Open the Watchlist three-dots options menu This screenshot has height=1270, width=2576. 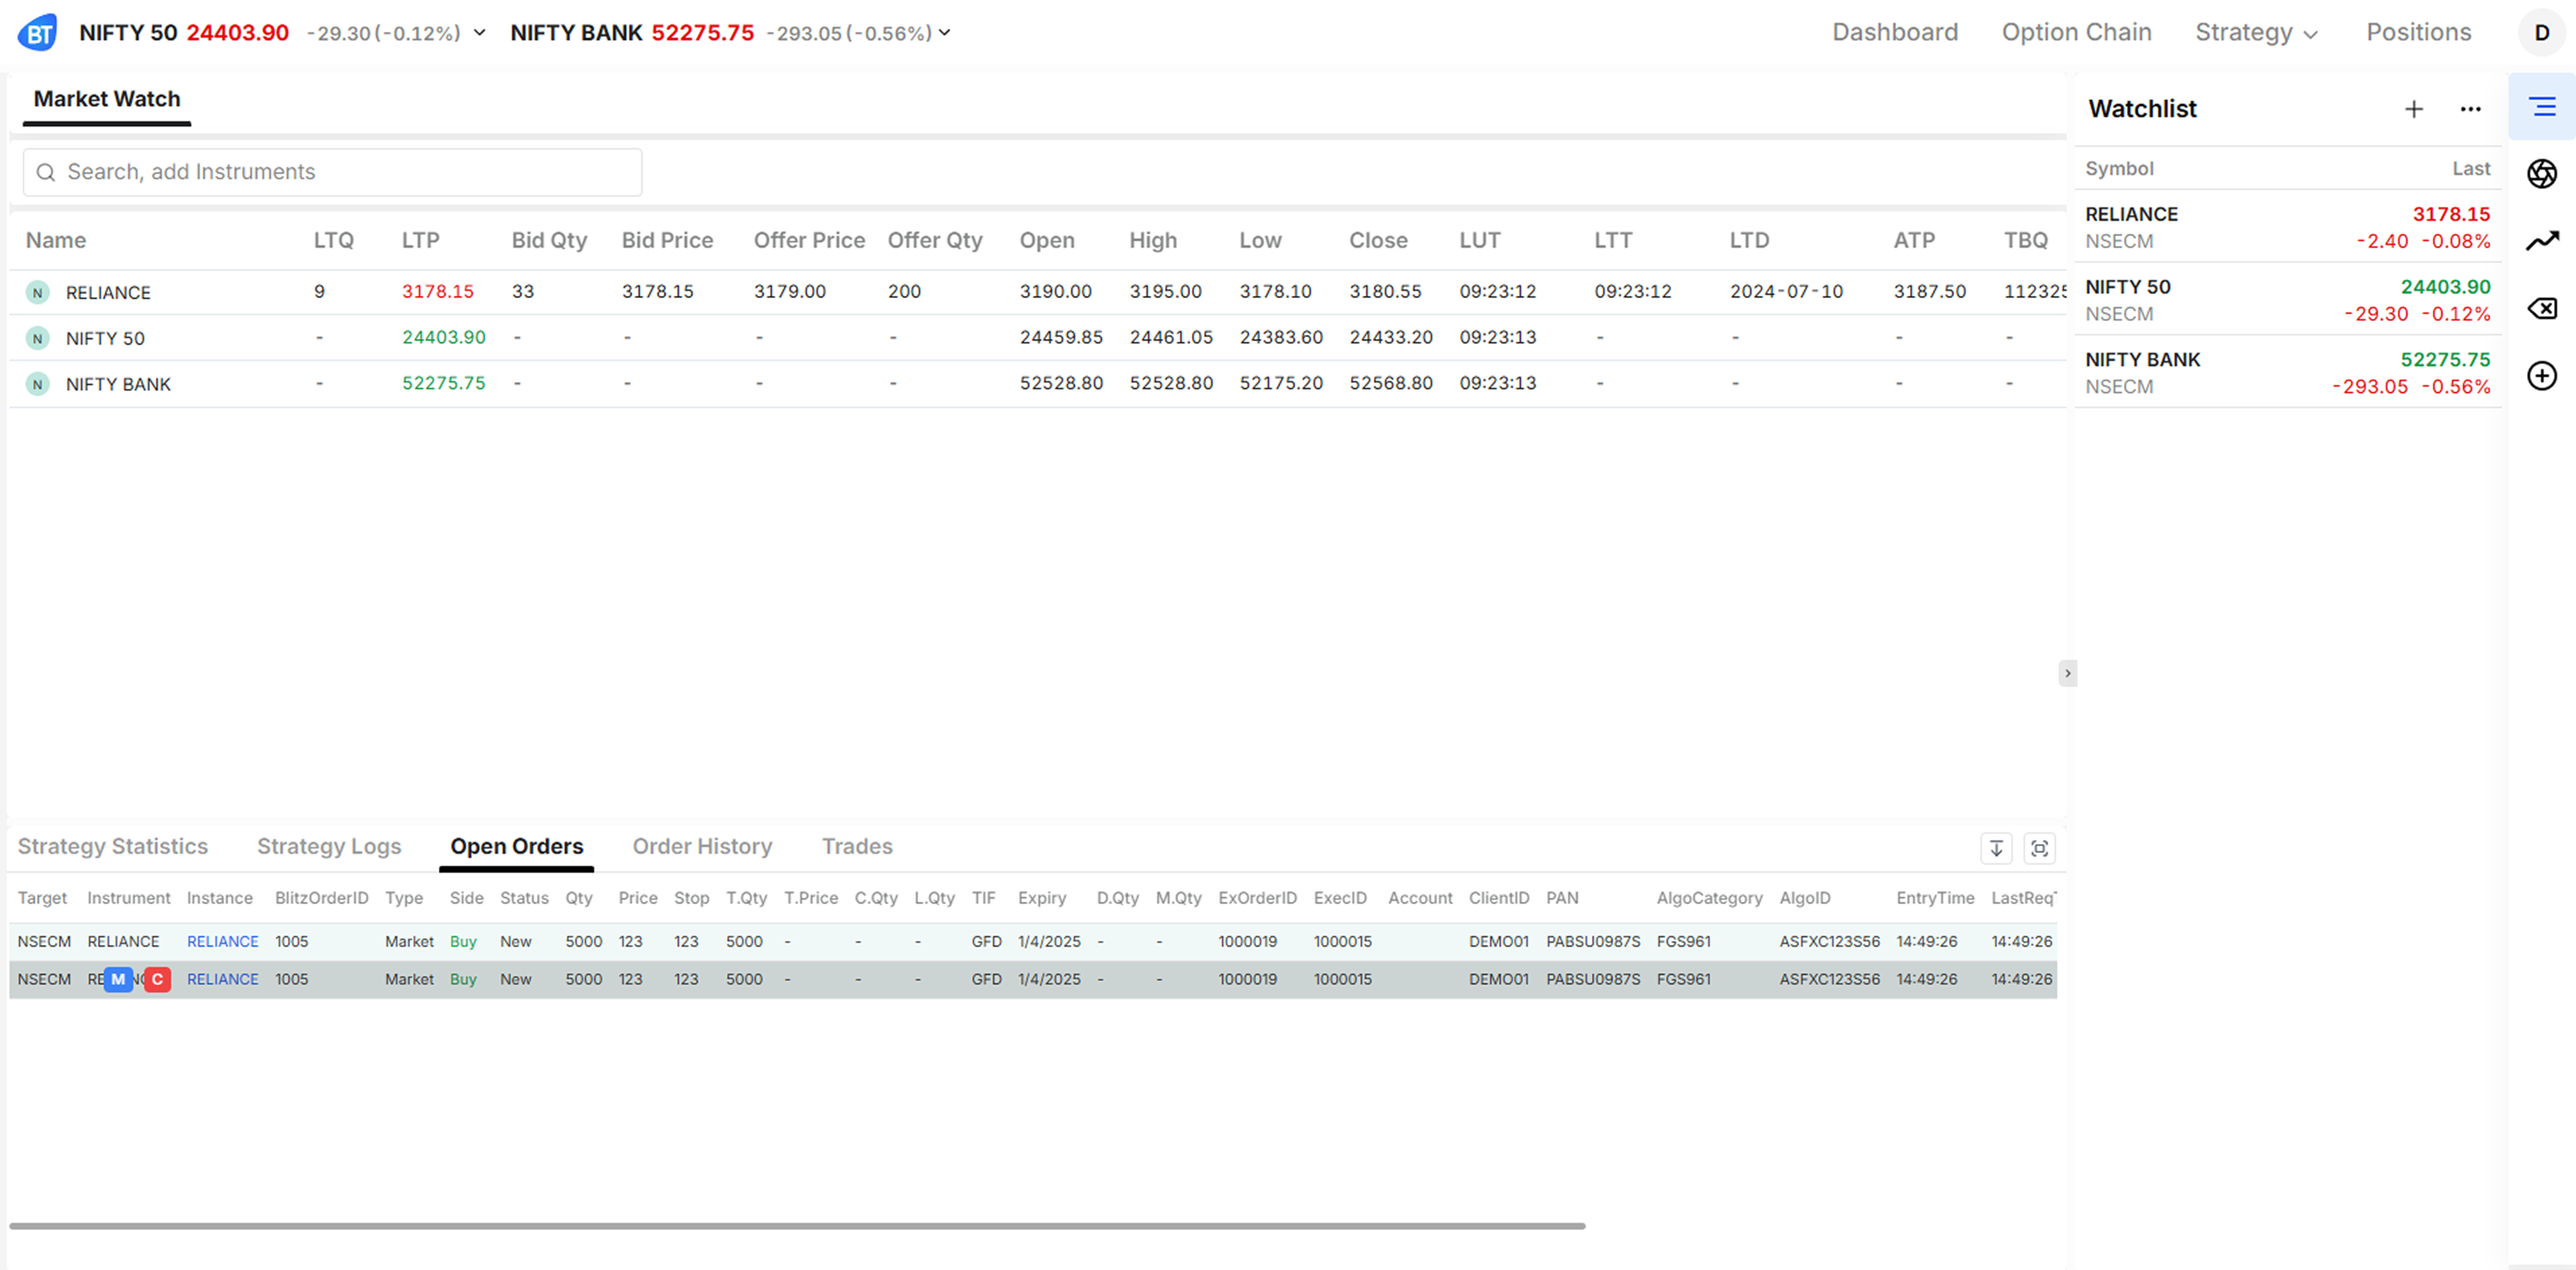coord(2470,109)
